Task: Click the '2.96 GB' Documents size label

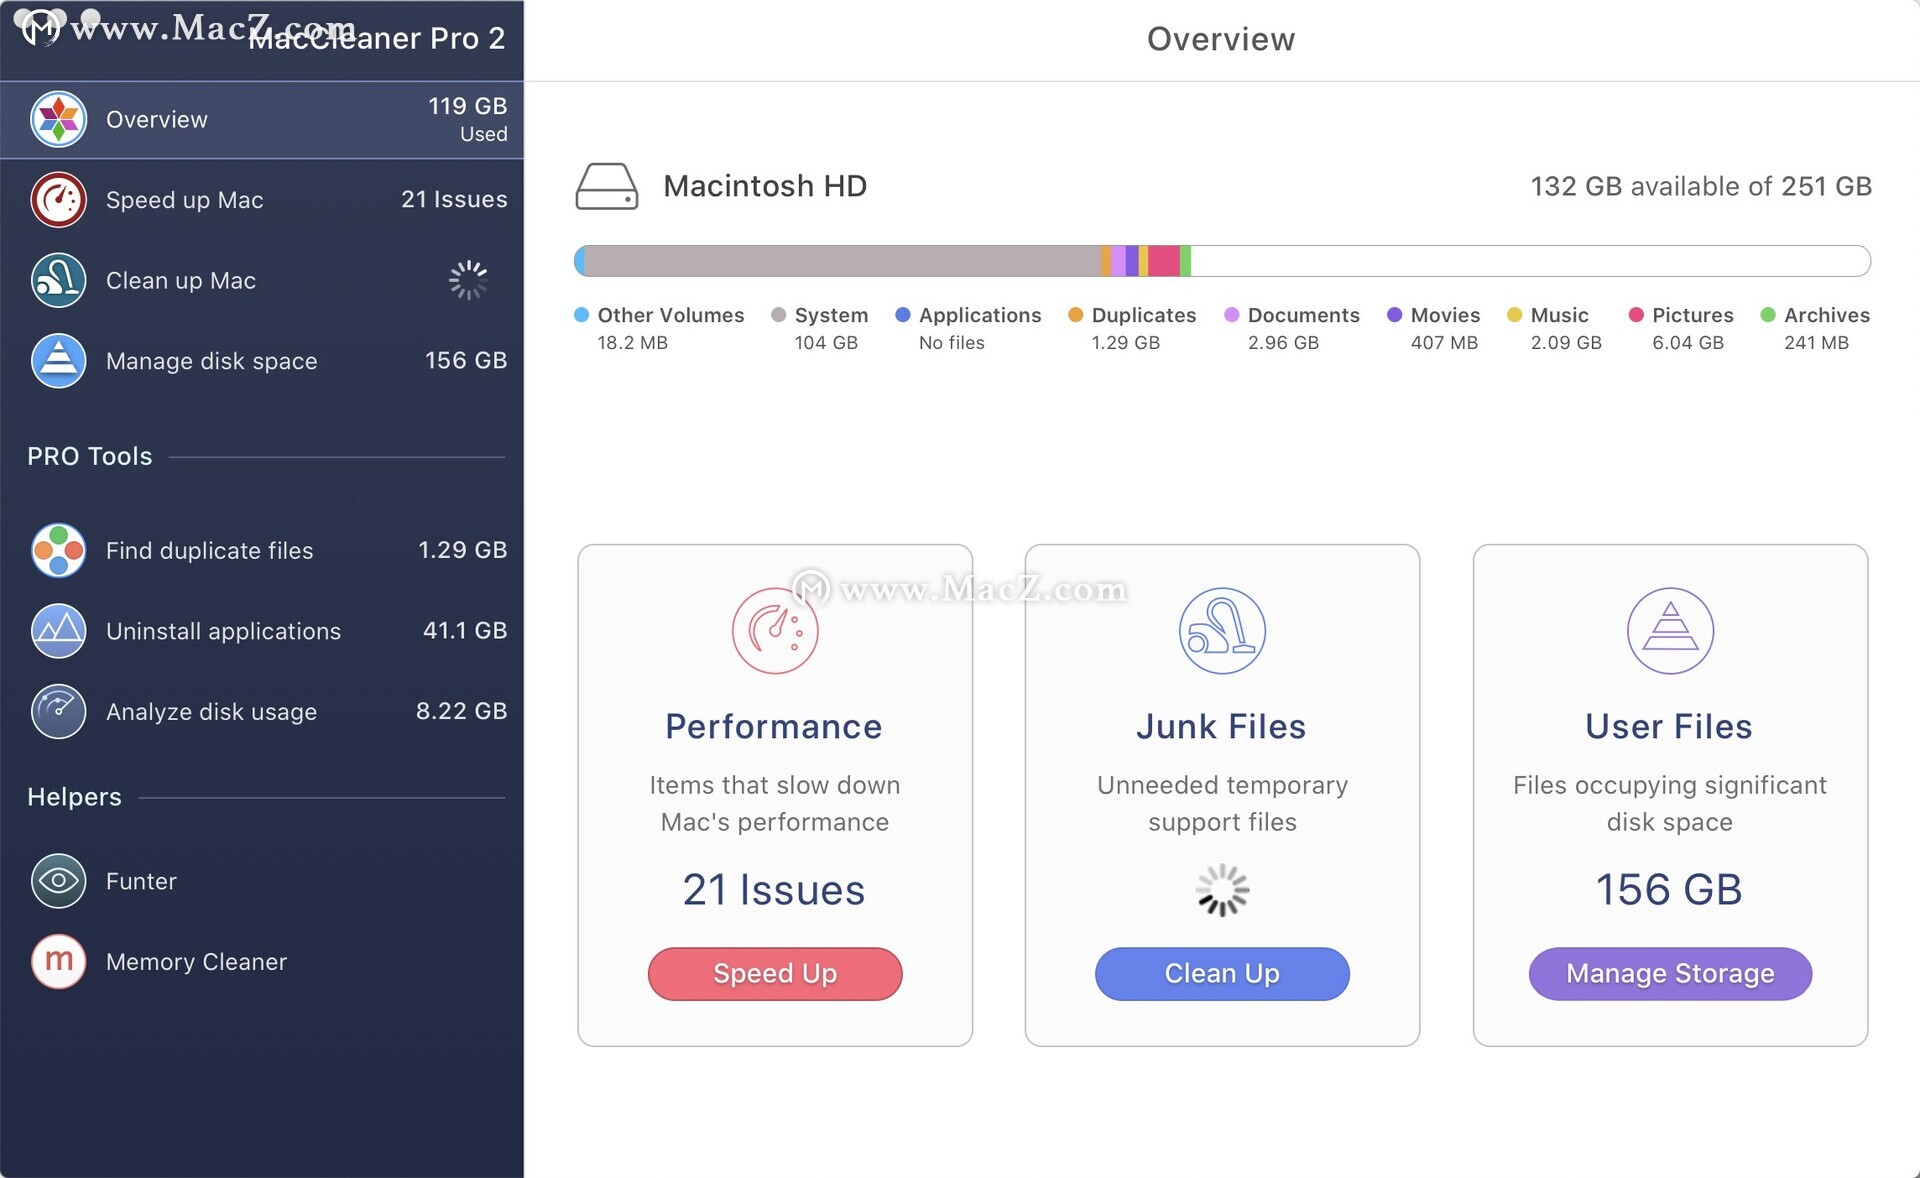Action: [1283, 342]
